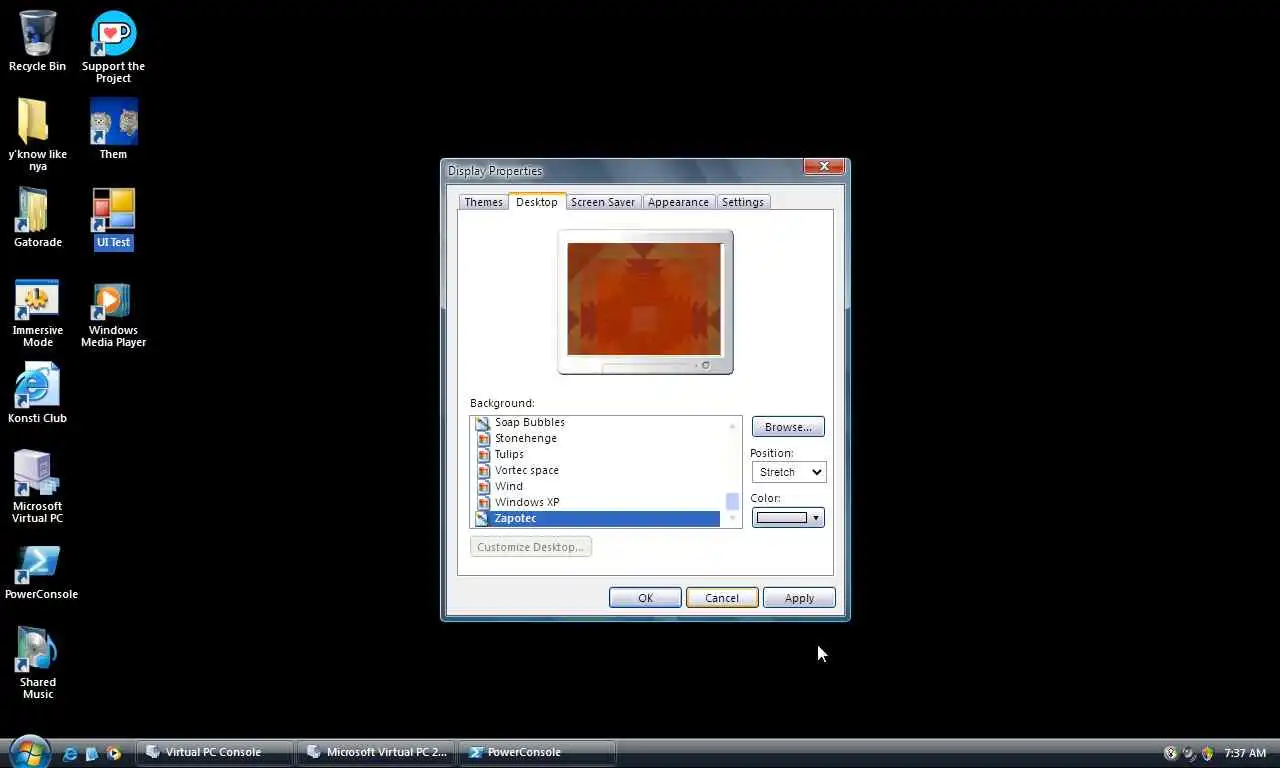1280x768 pixels.
Task: Switch to the Themes tab
Action: click(x=483, y=202)
